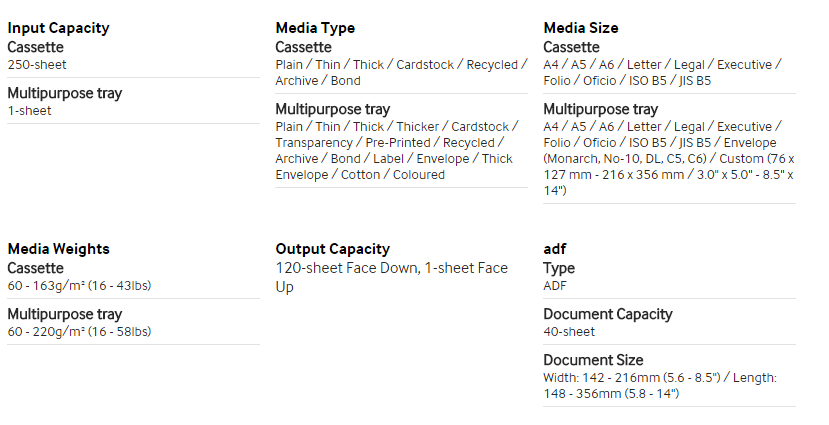Click the Input Capacity heading
Viewport: 829px width, 425px height.
point(58,28)
